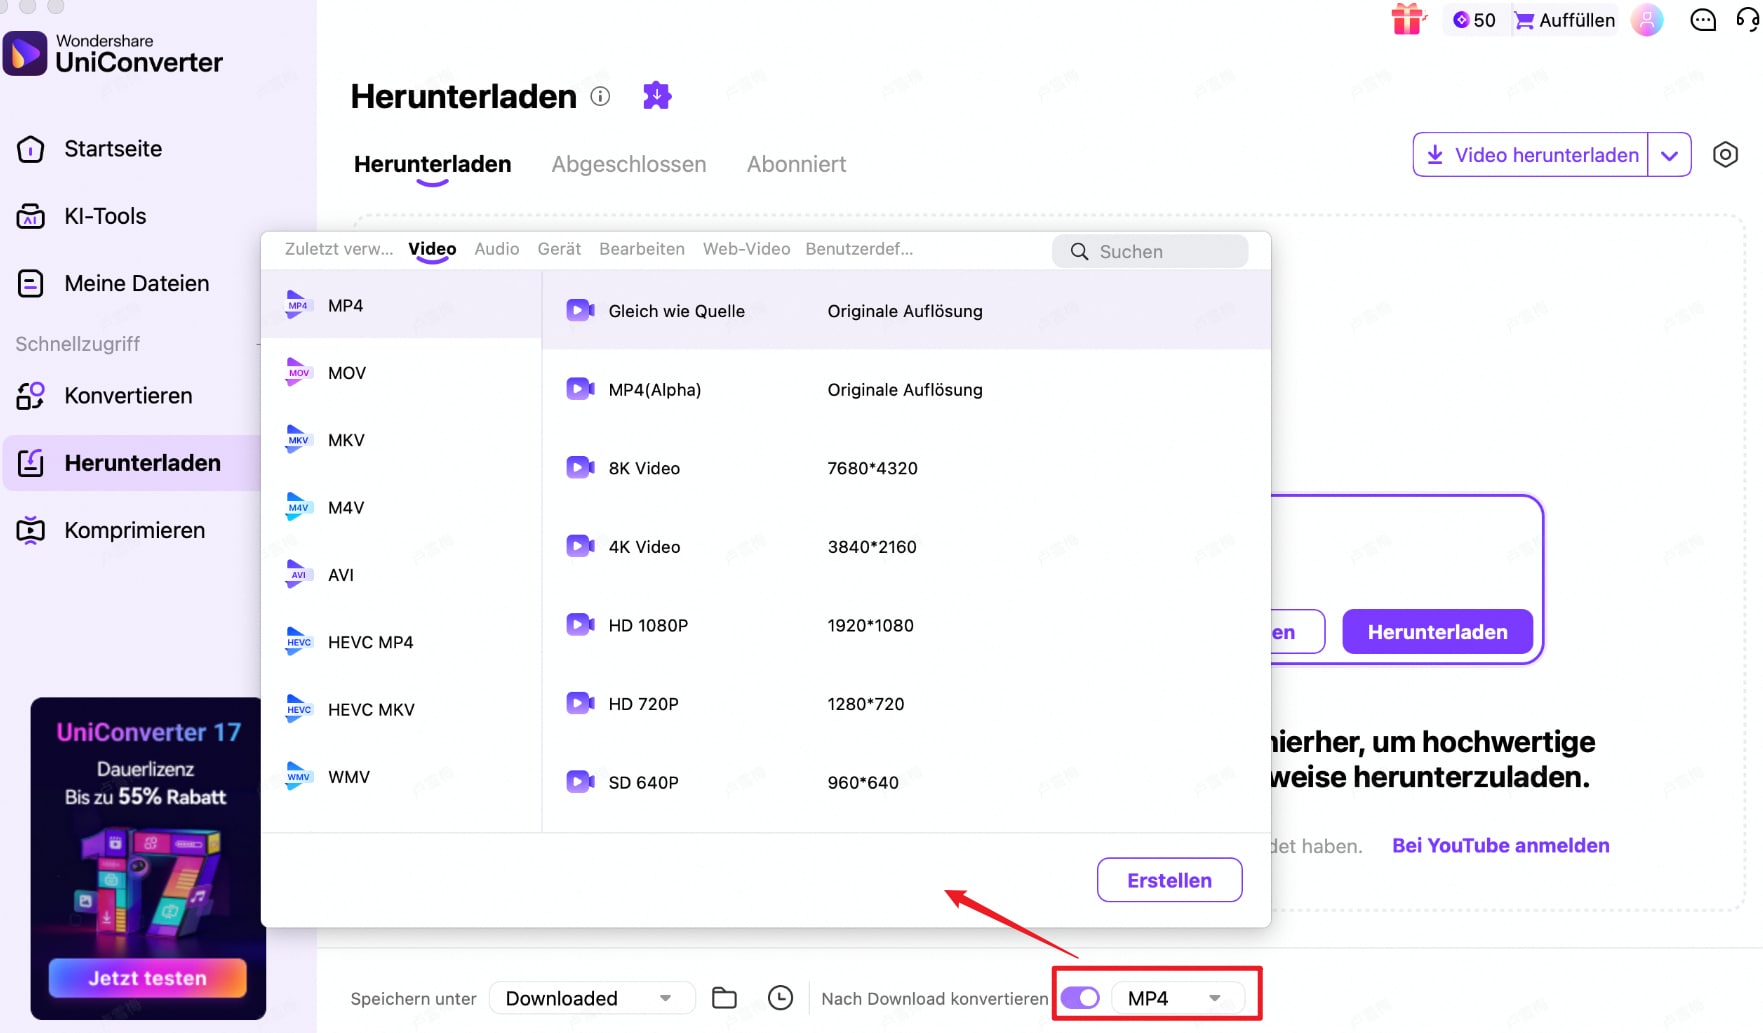The height and width of the screenshot is (1033, 1763).
Task: Disable the Nach Download konvertieren toggle
Action: pyautogui.click(x=1079, y=997)
